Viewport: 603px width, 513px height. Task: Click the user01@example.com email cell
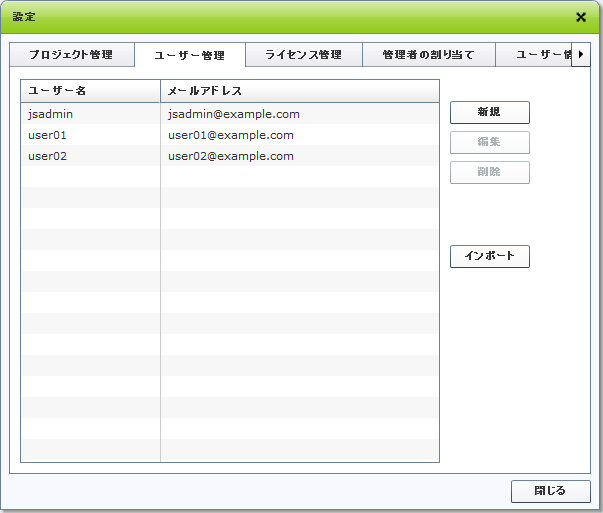[x=300, y=135]
